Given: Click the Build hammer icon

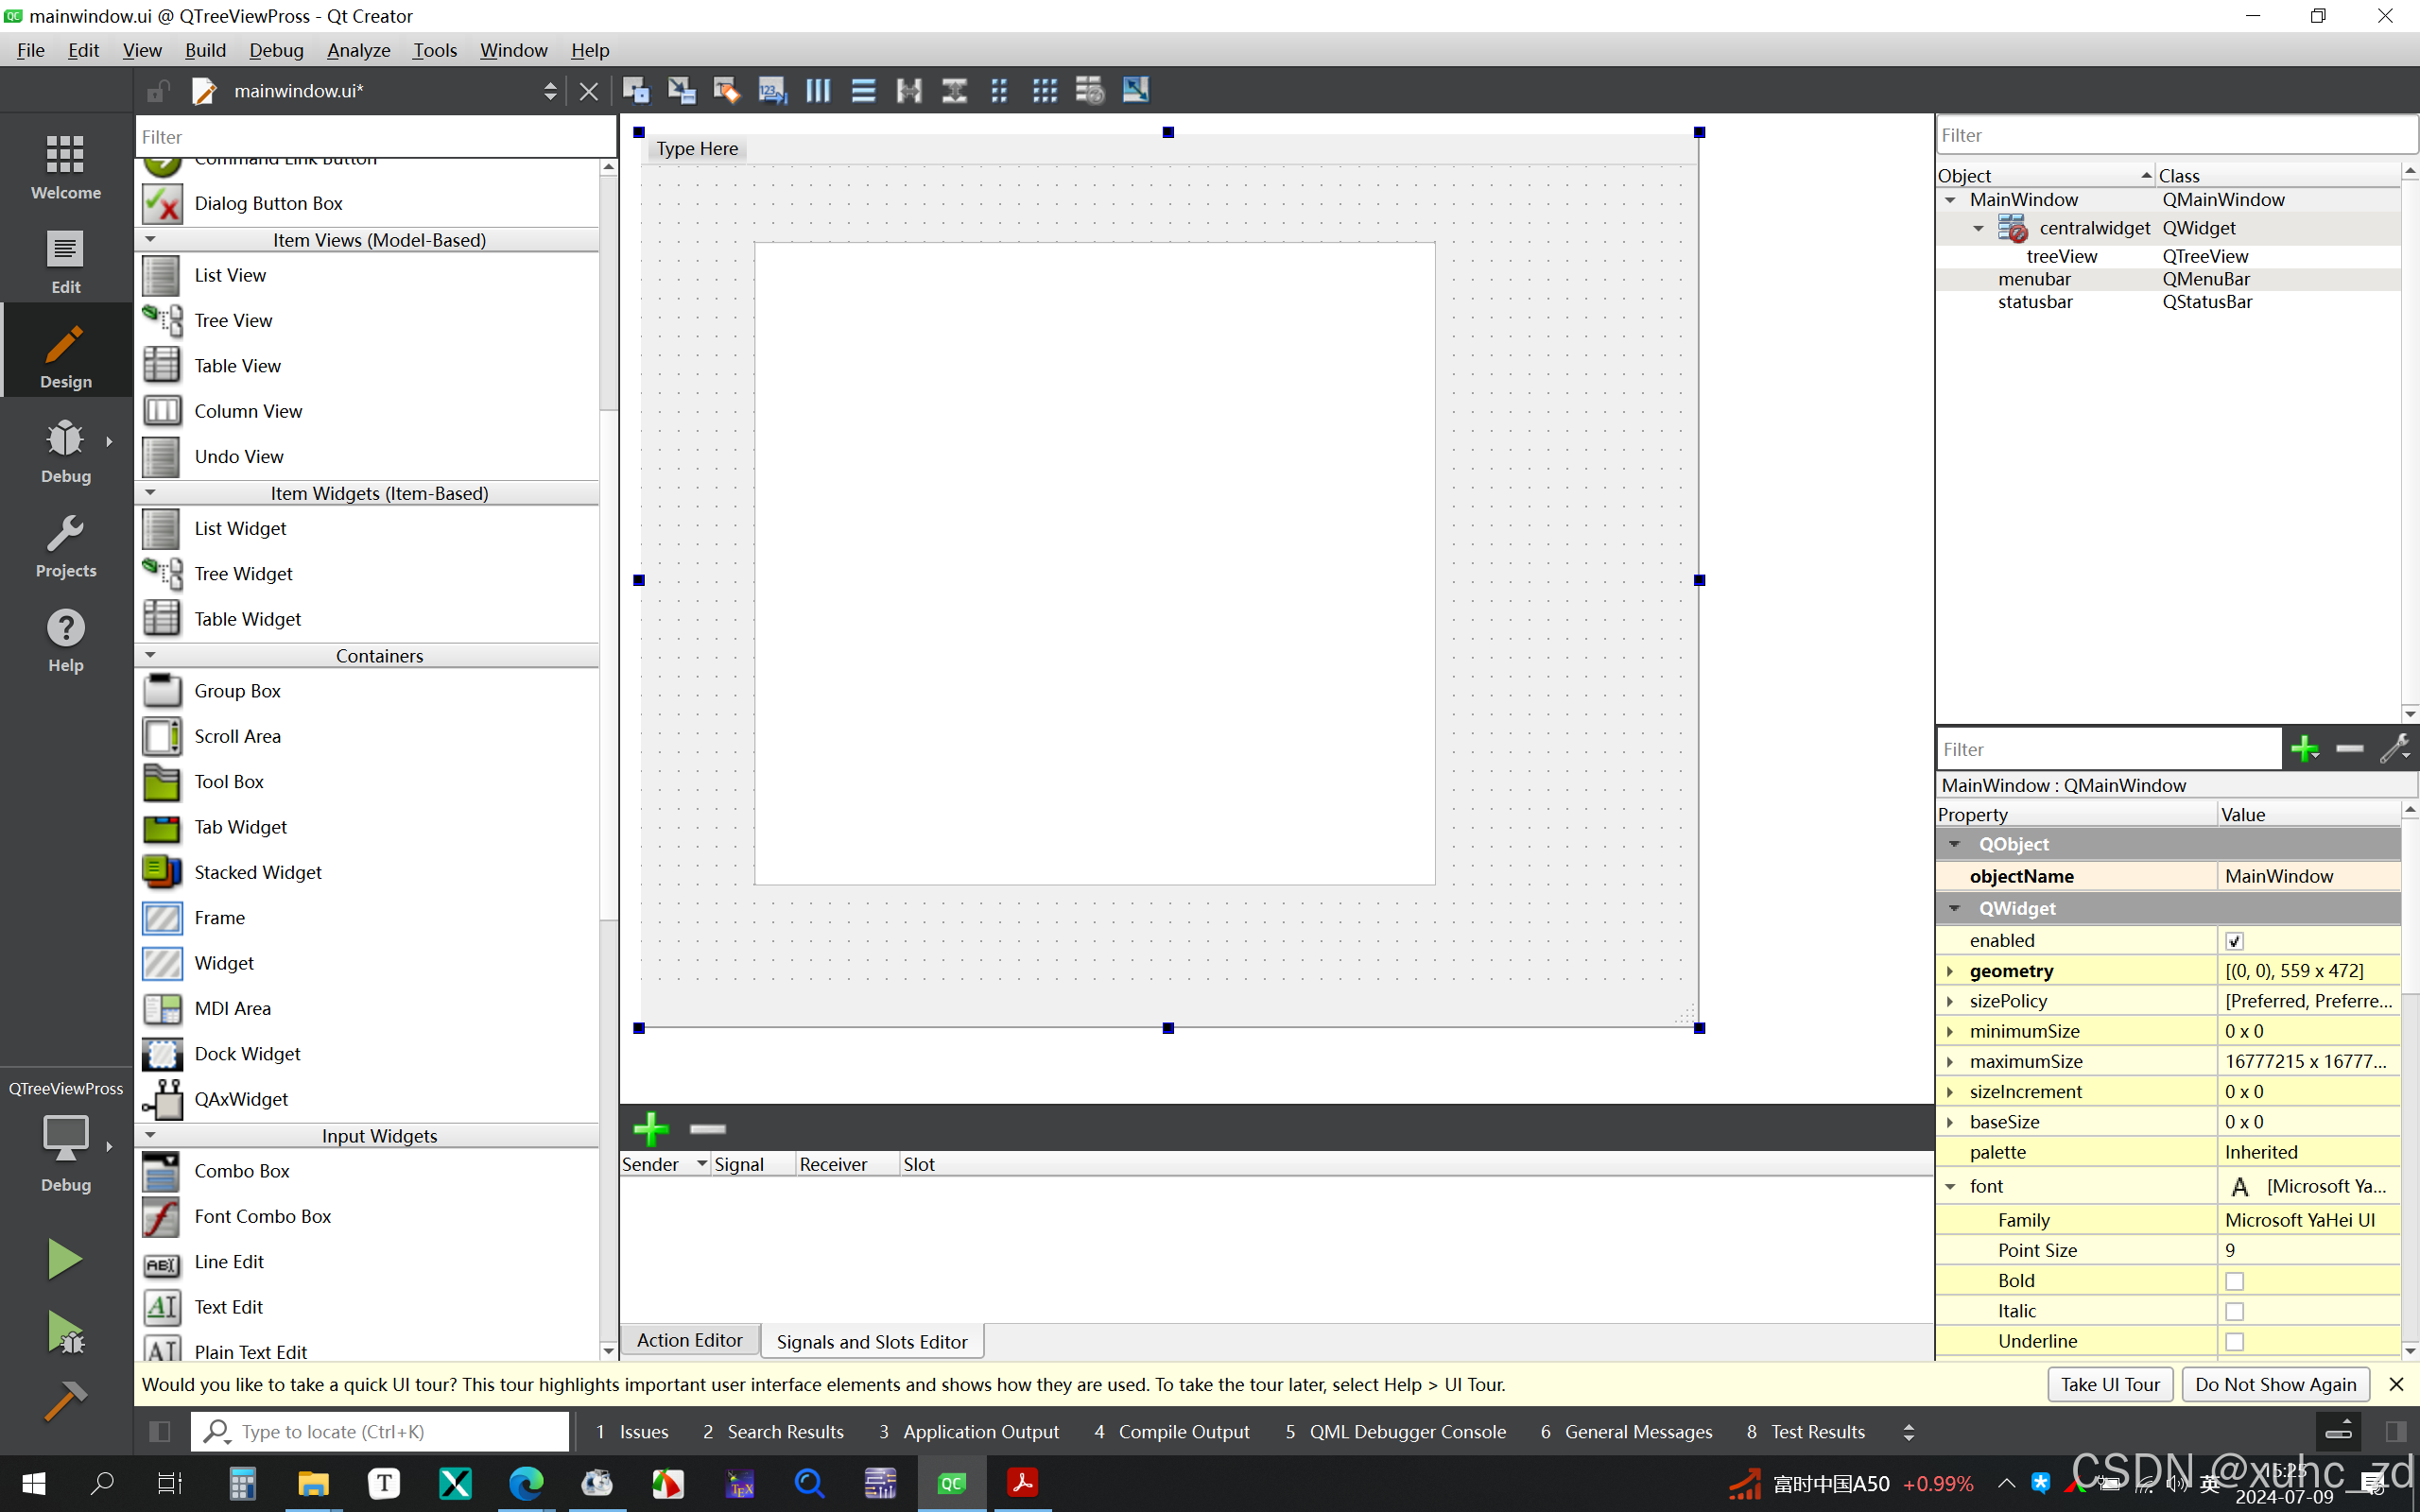Looking at the screenshot, I should [x=66, y=1400].
